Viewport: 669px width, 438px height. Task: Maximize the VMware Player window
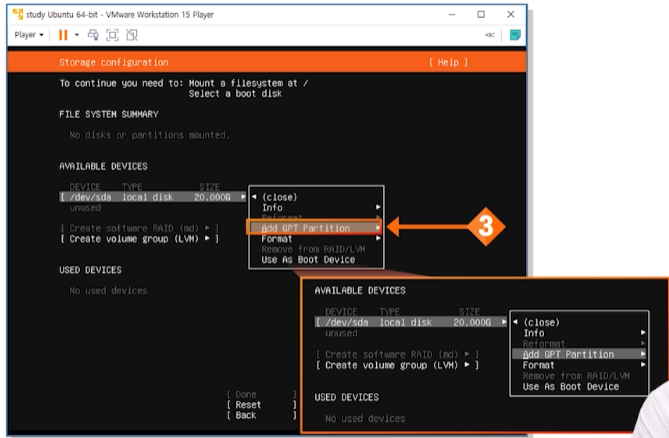(481, 15)
